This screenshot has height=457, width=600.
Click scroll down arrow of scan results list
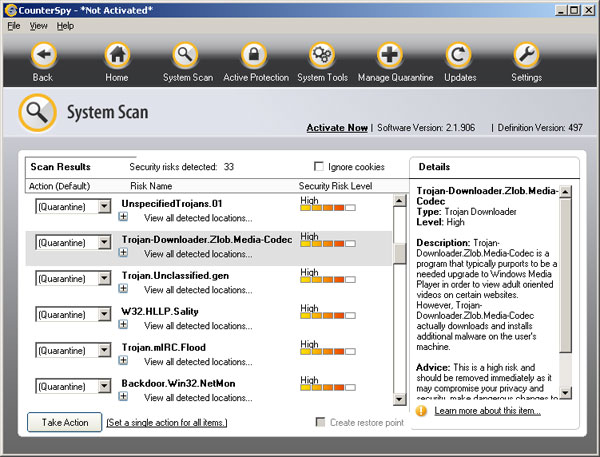(399, 399)
